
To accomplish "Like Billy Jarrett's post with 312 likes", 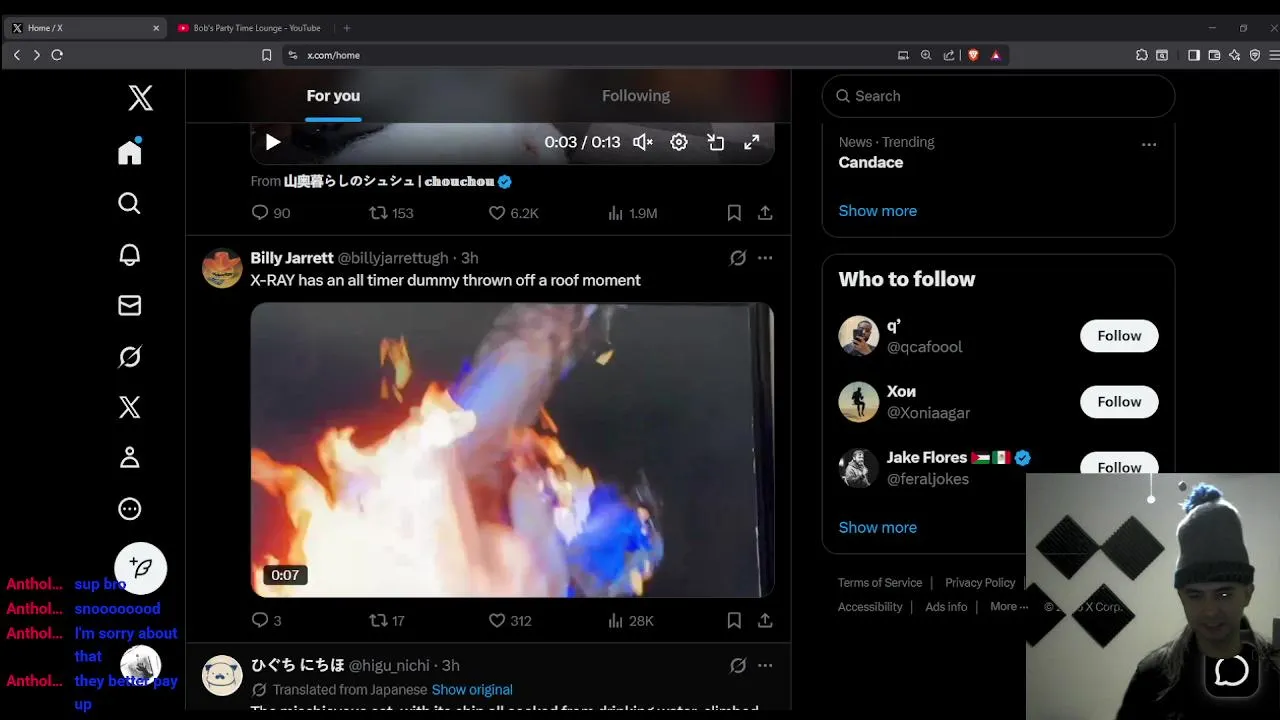I will click(510, 621).
